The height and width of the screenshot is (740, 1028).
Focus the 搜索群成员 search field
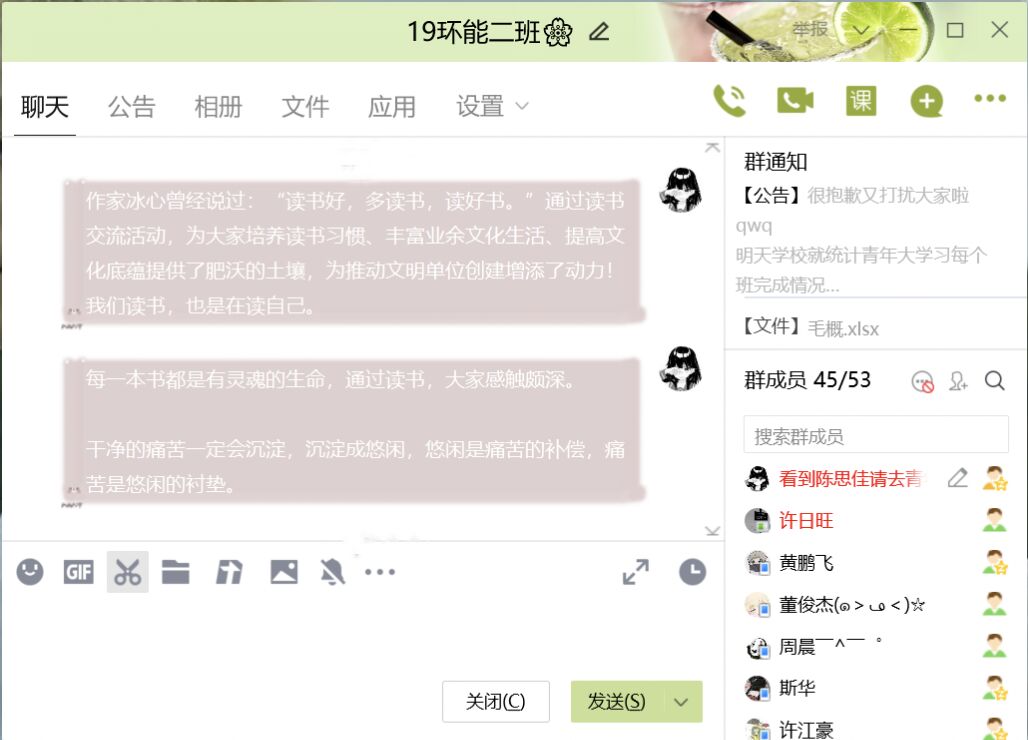876,435
